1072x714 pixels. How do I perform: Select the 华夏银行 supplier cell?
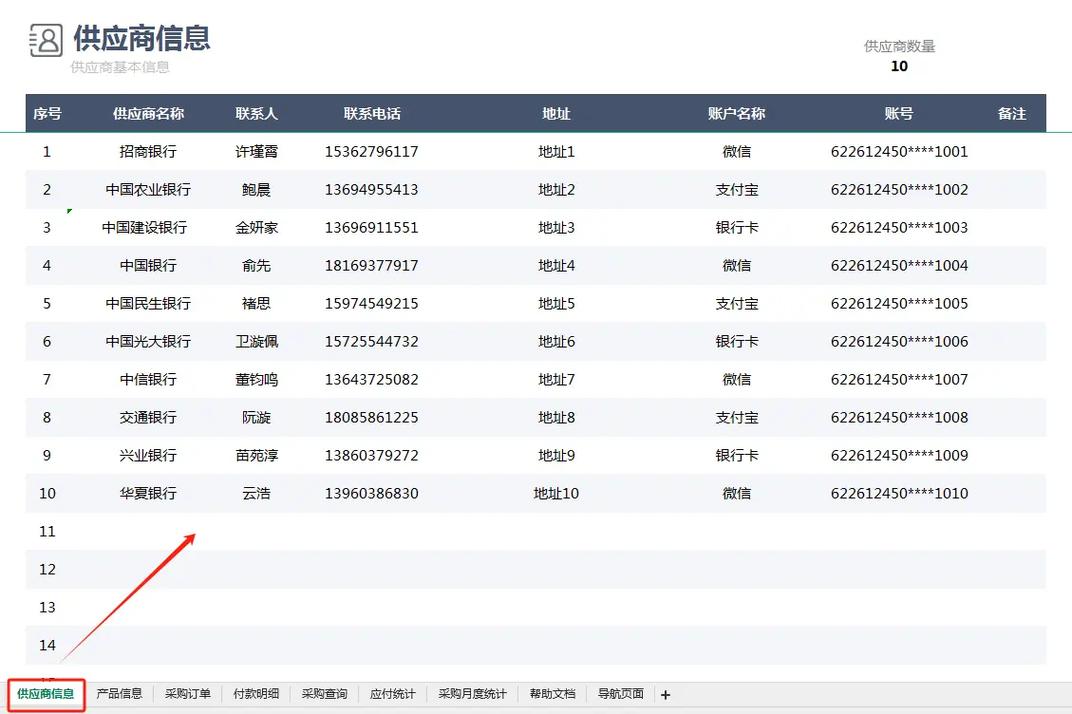click(148, 493)
